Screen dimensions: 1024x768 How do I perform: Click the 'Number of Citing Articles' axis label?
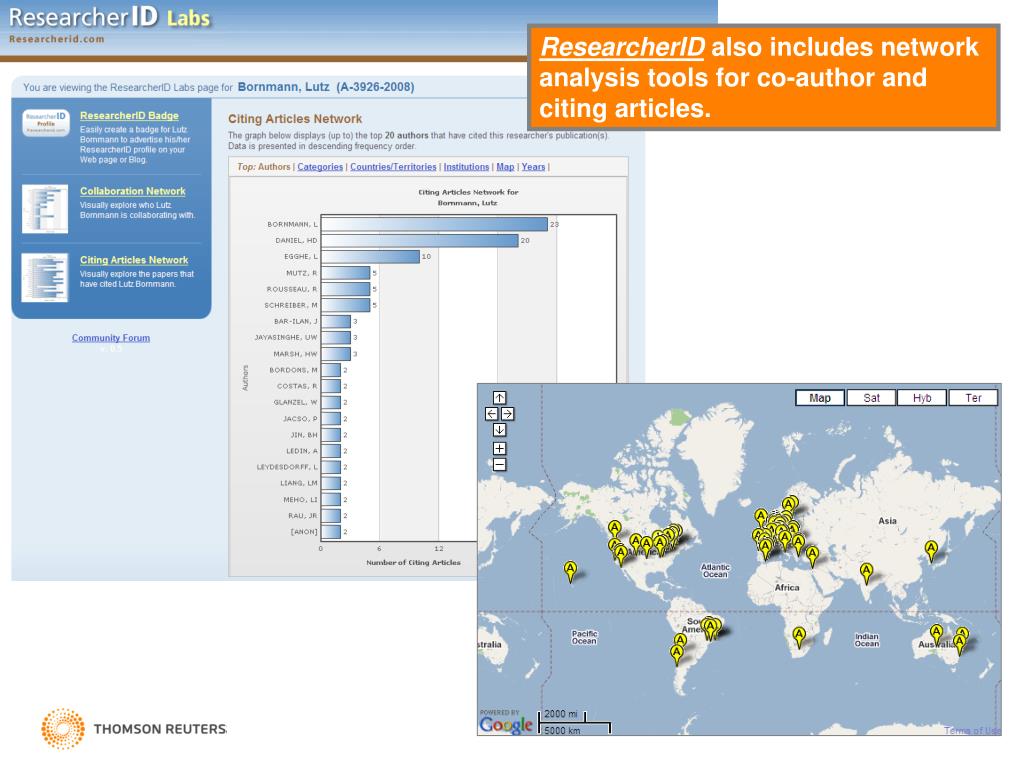pos(413,562)
